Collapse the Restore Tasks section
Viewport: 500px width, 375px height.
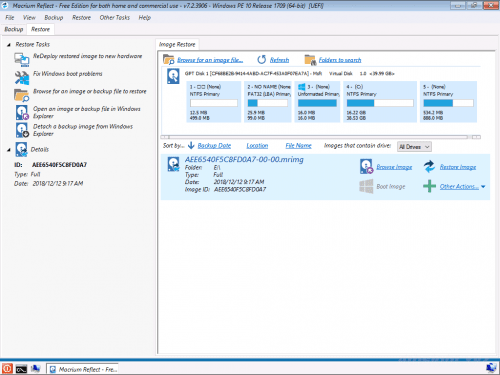coord(9,45)
